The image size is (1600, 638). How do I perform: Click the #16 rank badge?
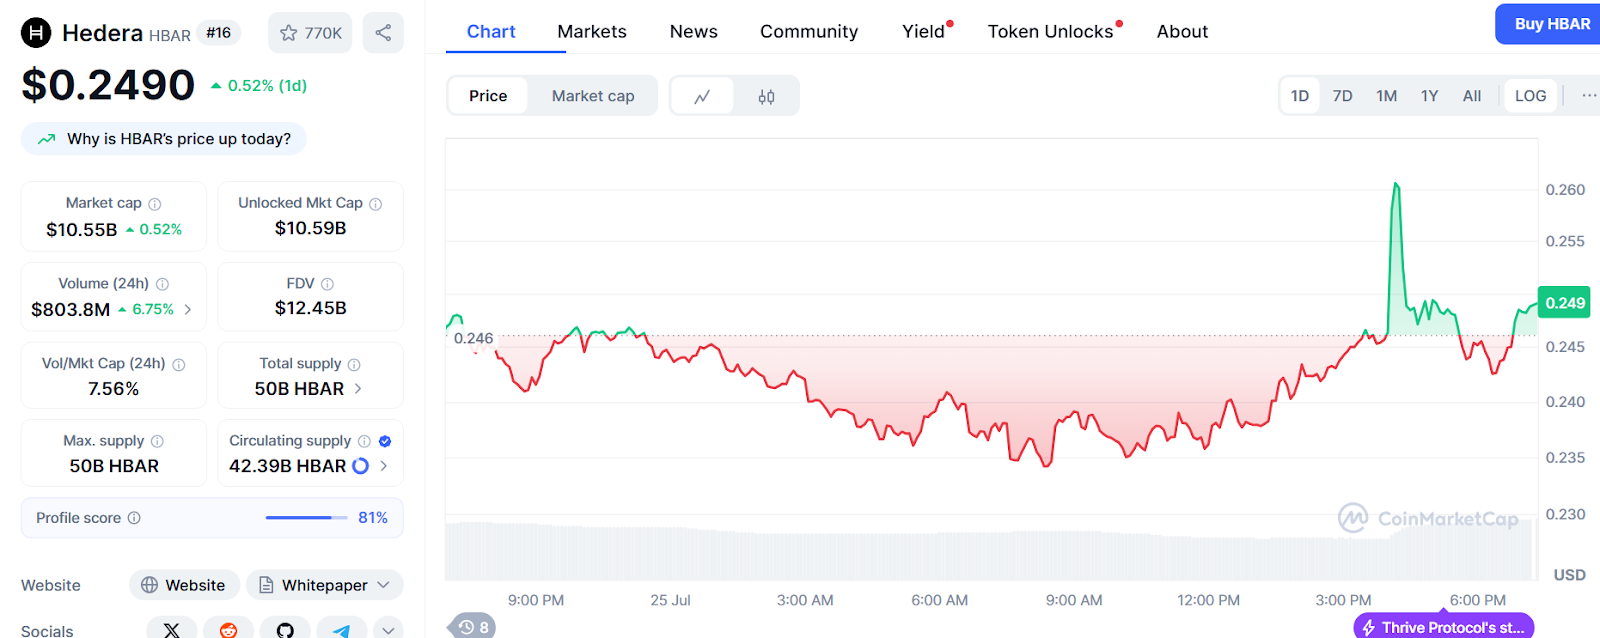pyautogui.click(x=219, y=33)
